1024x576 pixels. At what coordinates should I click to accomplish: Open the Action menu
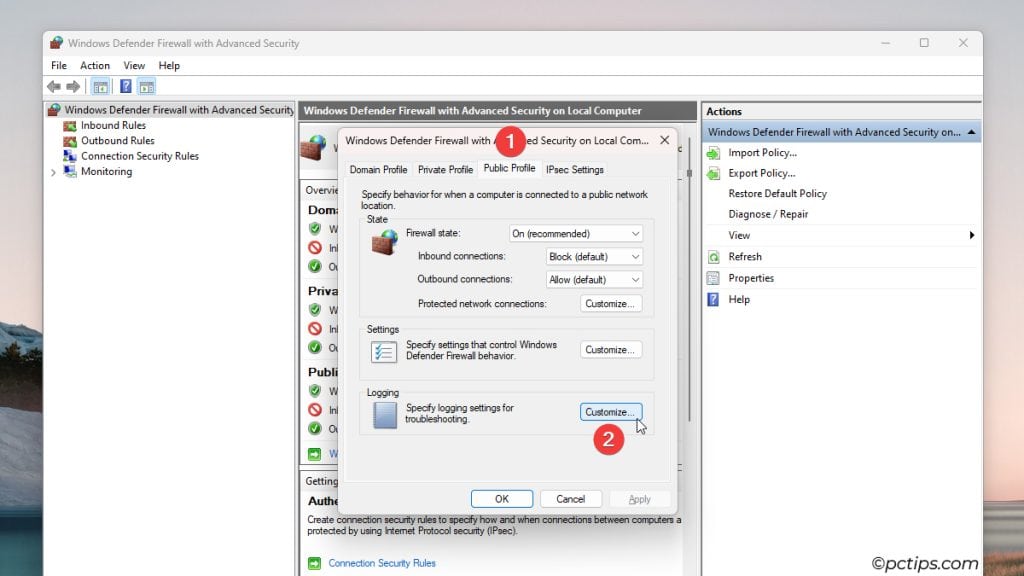[x=95, y=65]
